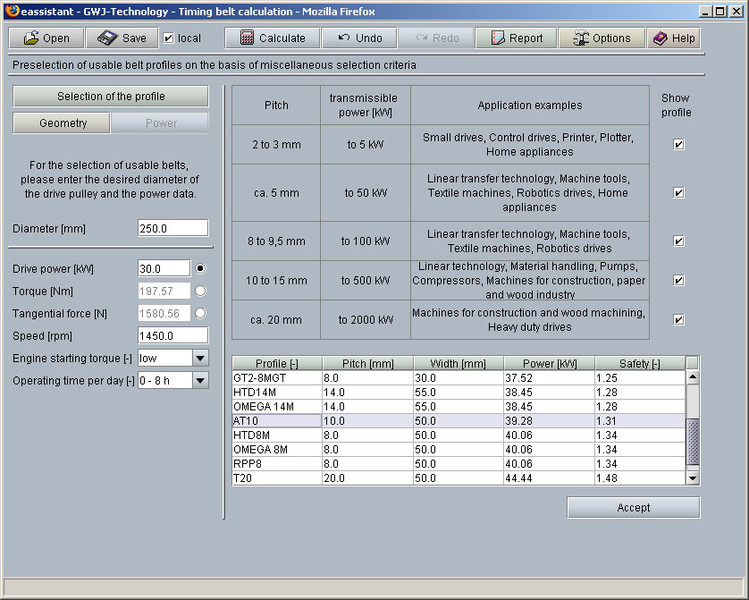Click the Selection of the profile button
Viewport: 749px width, 600px height.
click(110, 96)
